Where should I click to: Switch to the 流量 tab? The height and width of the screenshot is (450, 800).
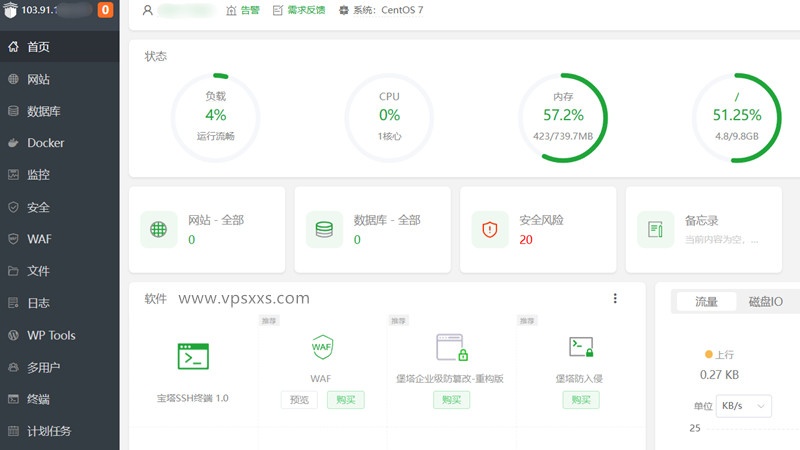point(706,302)
